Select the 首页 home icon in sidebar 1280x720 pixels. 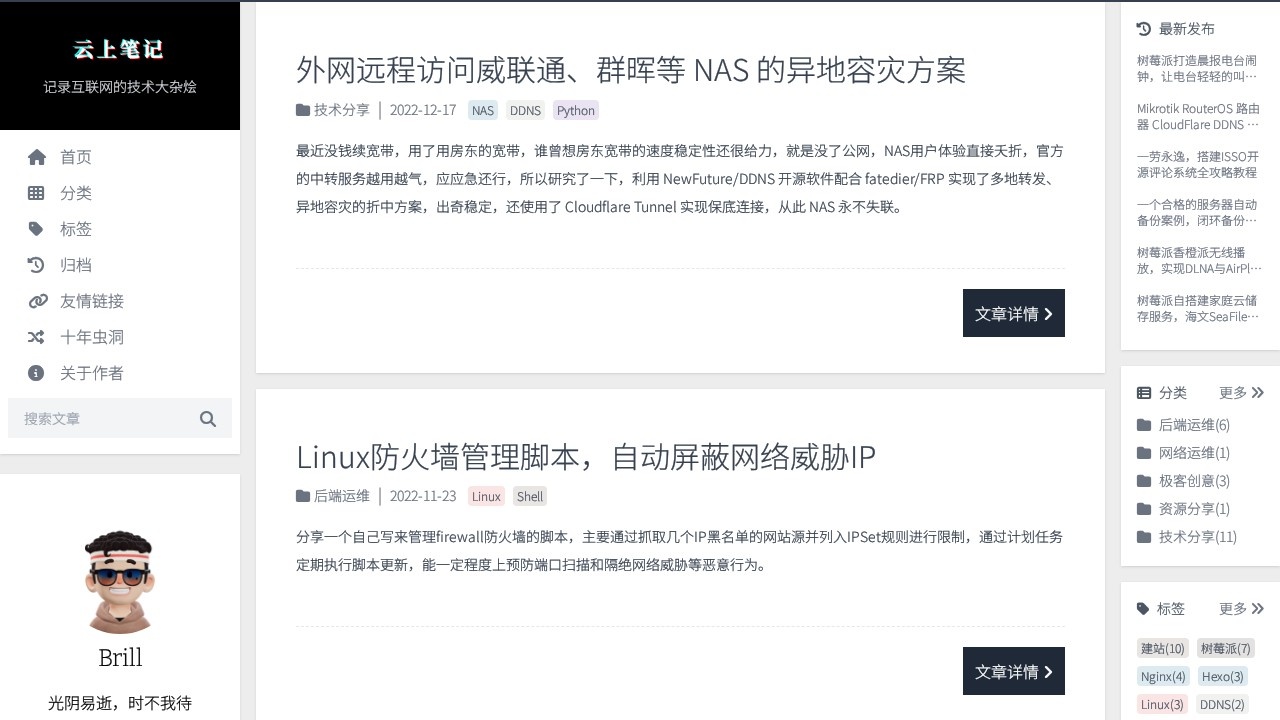point(37,157)
